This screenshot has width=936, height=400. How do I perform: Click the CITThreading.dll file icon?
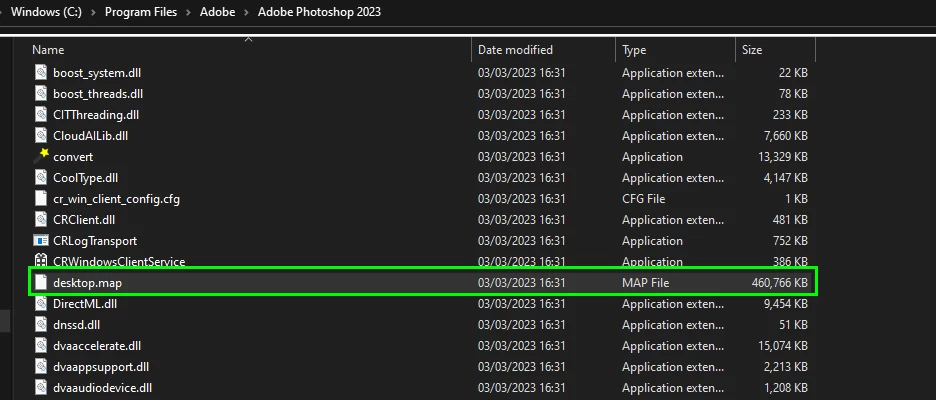[41, 115]
